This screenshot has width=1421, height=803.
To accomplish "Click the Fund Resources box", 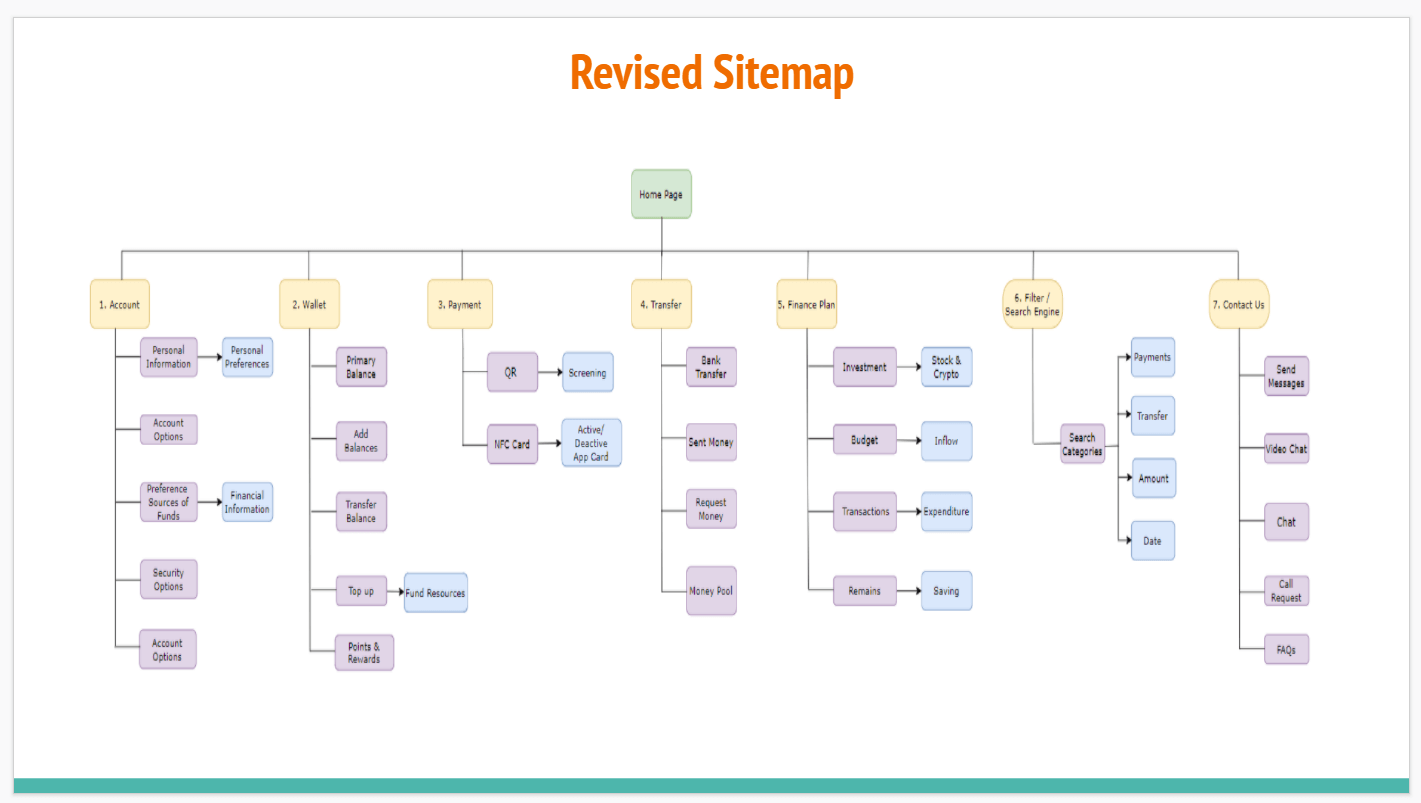I will [434, 592].
